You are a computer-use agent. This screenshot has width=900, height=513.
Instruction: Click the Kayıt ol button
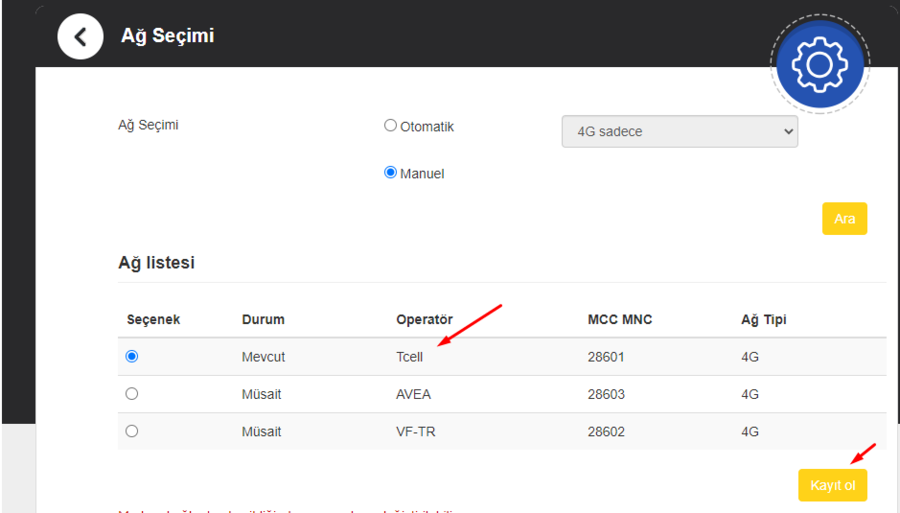pos(832,485)
